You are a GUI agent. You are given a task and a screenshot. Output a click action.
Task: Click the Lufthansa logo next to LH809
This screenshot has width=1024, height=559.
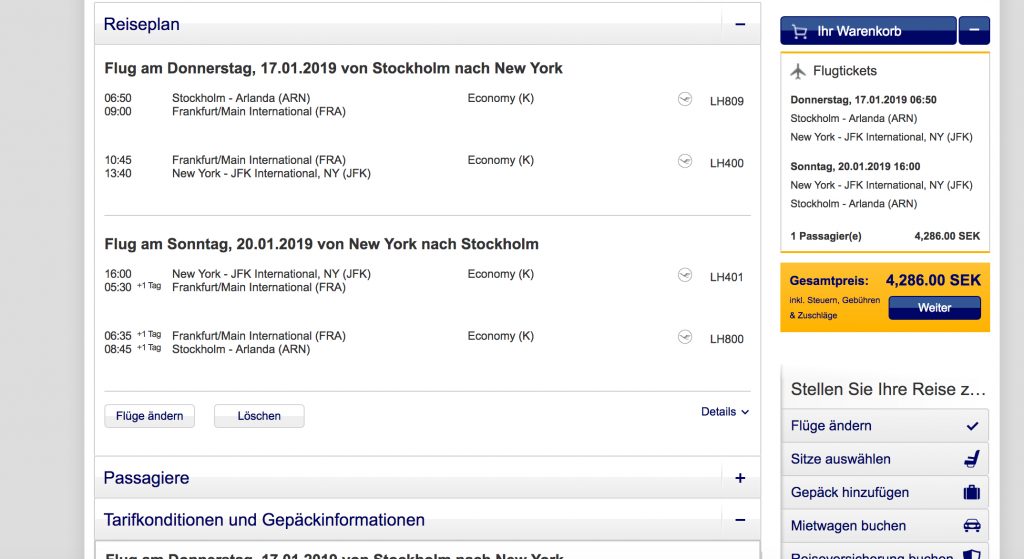pos(685,99)
